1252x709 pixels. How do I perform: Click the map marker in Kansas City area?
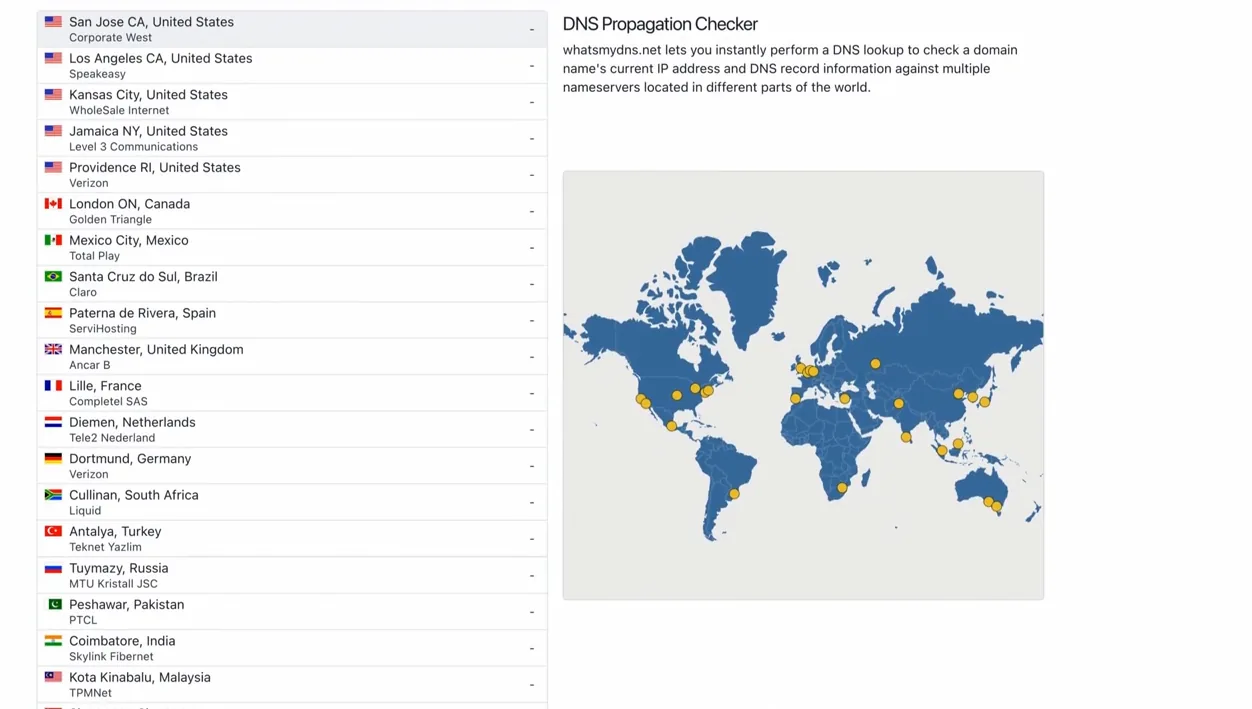(x=677, y=396)
